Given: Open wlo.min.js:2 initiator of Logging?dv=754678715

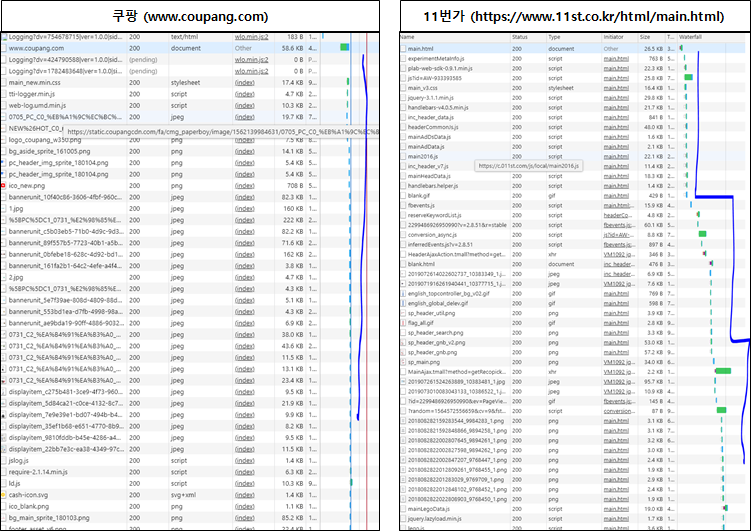Looking at the screenshot, I should coord(251,37).
